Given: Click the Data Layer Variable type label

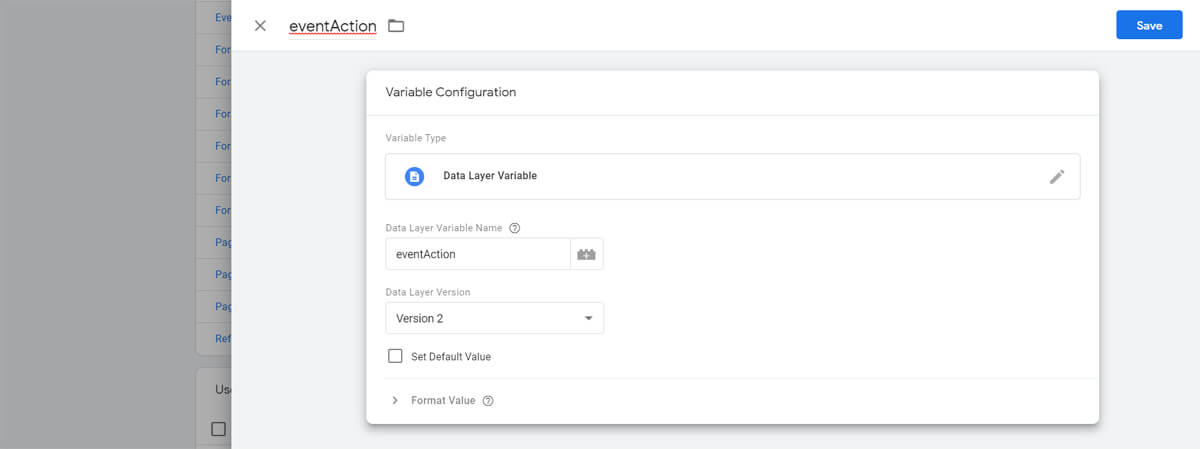Looking at the screenshot, I should [490, 176].
